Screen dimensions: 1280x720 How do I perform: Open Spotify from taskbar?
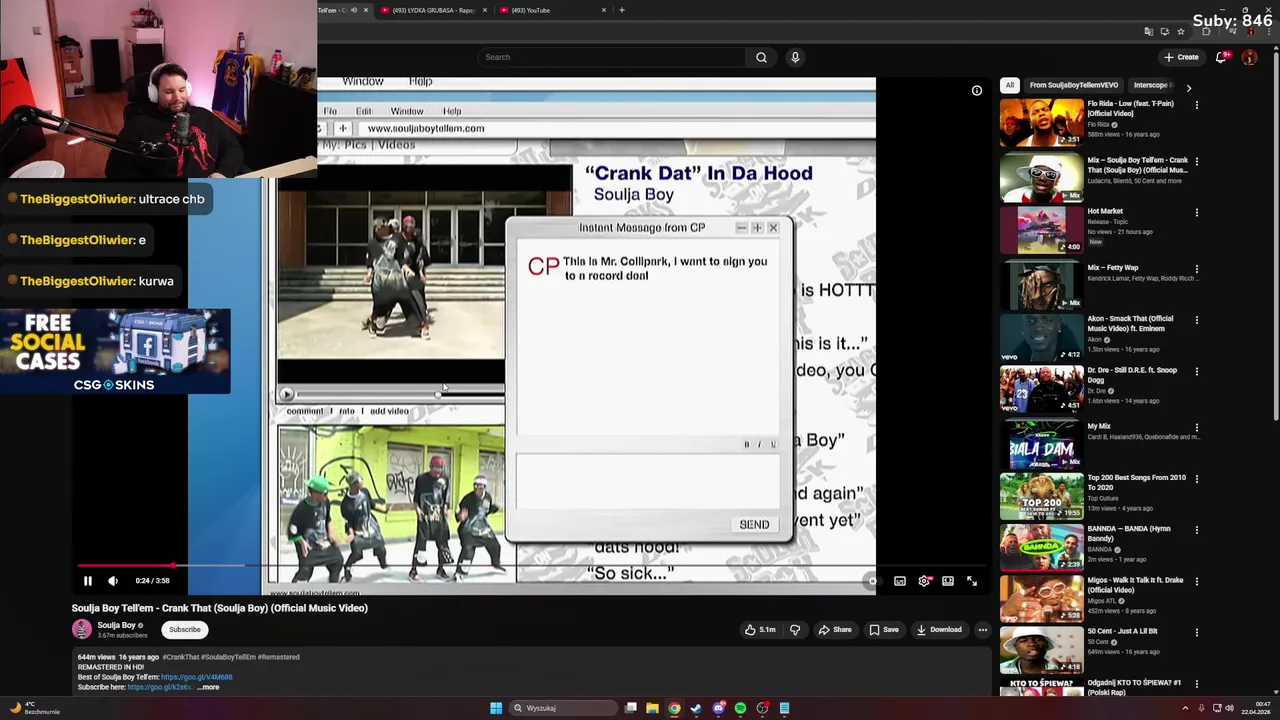pyautogui.click(x=740, y=708)
